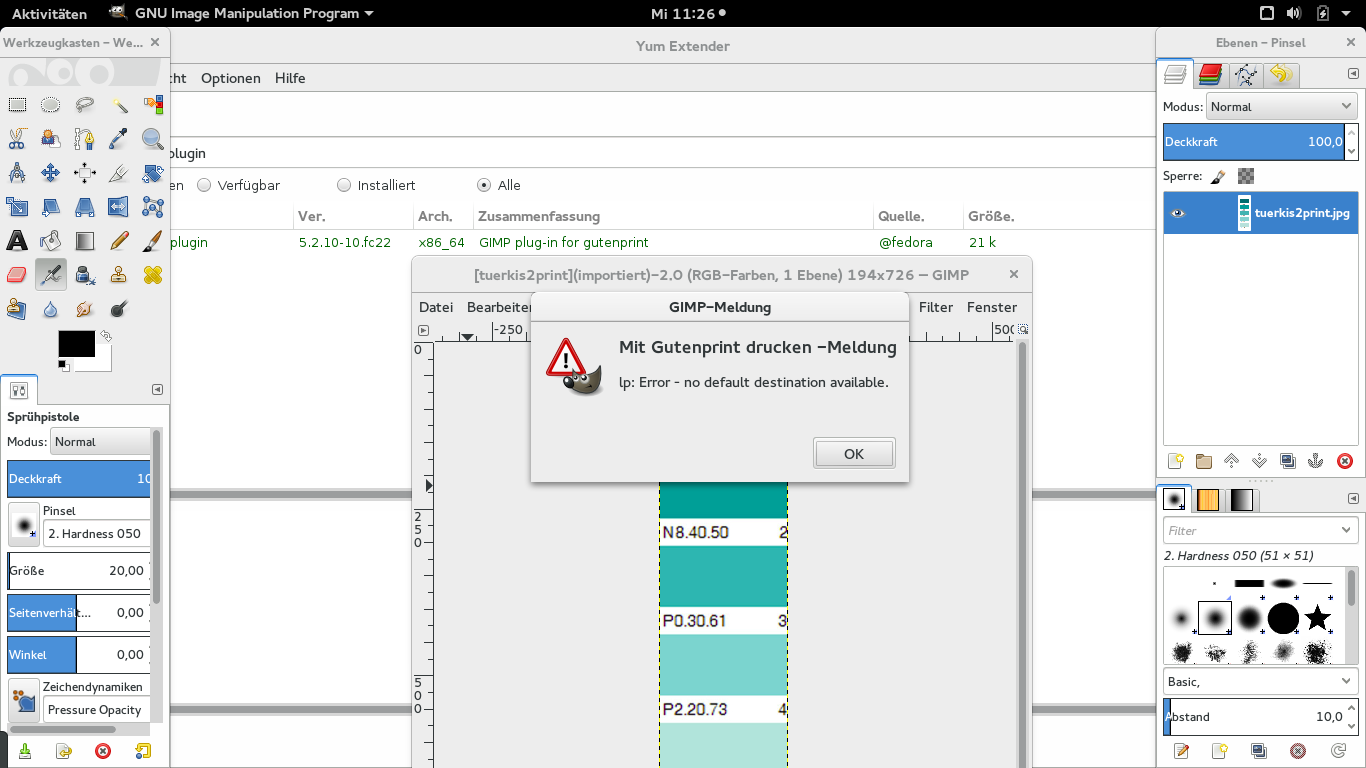Screen dimensions: 1366x768
Task: Select the Crop knife tool
Action: point(119,173)
